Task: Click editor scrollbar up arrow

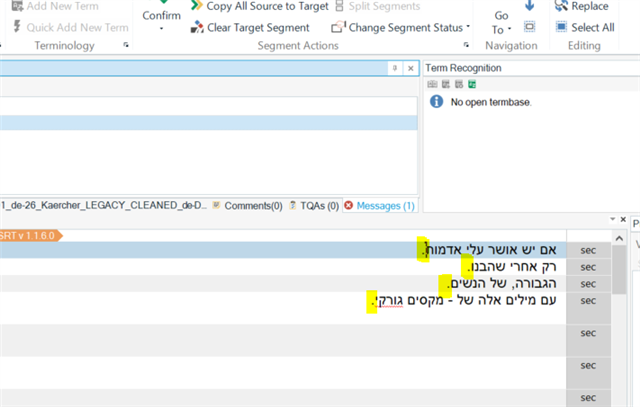Action: pos(619,238)
